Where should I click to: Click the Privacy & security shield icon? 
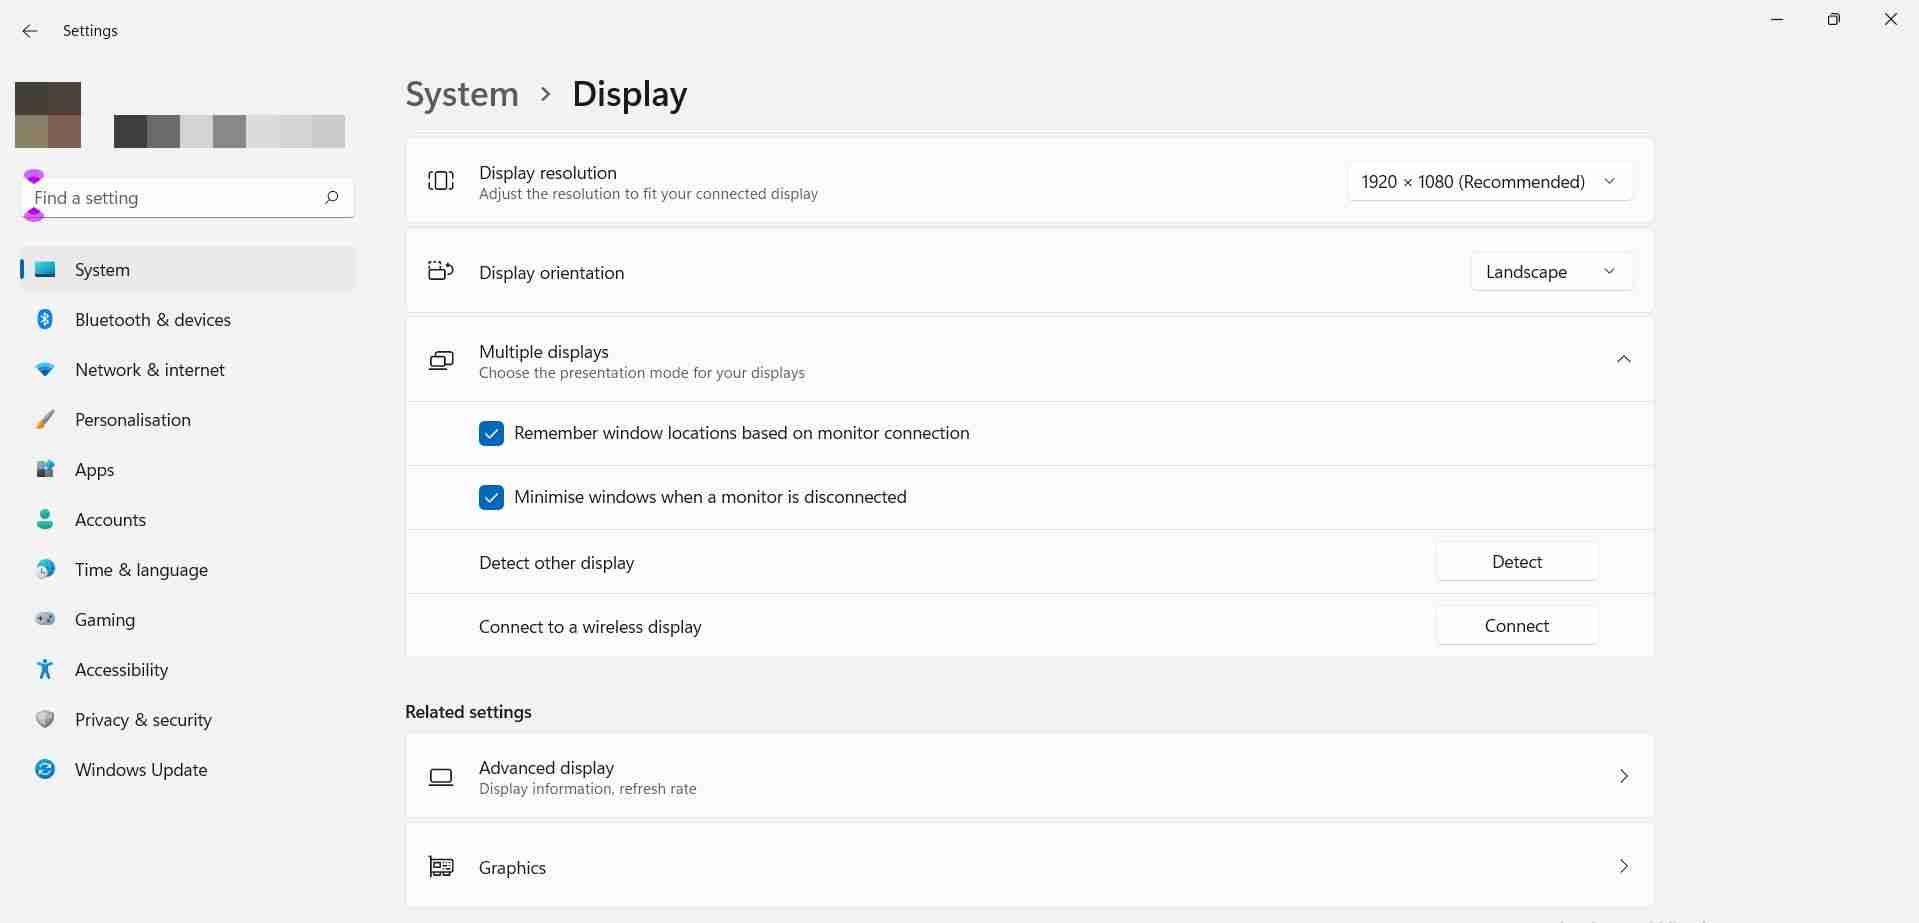[x=45, y=719]
